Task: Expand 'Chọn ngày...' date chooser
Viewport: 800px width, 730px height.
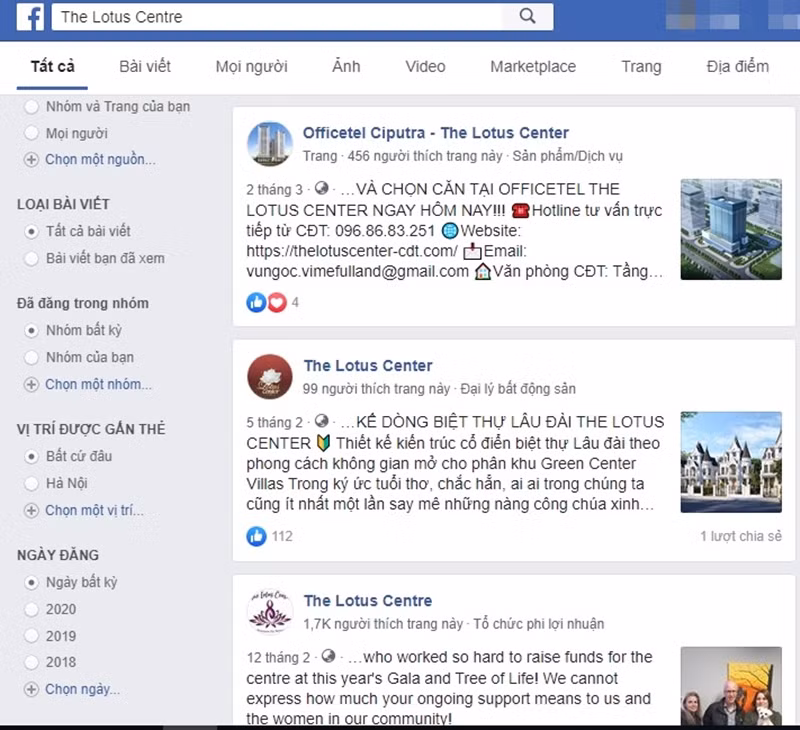Action: tap(82, 689)
